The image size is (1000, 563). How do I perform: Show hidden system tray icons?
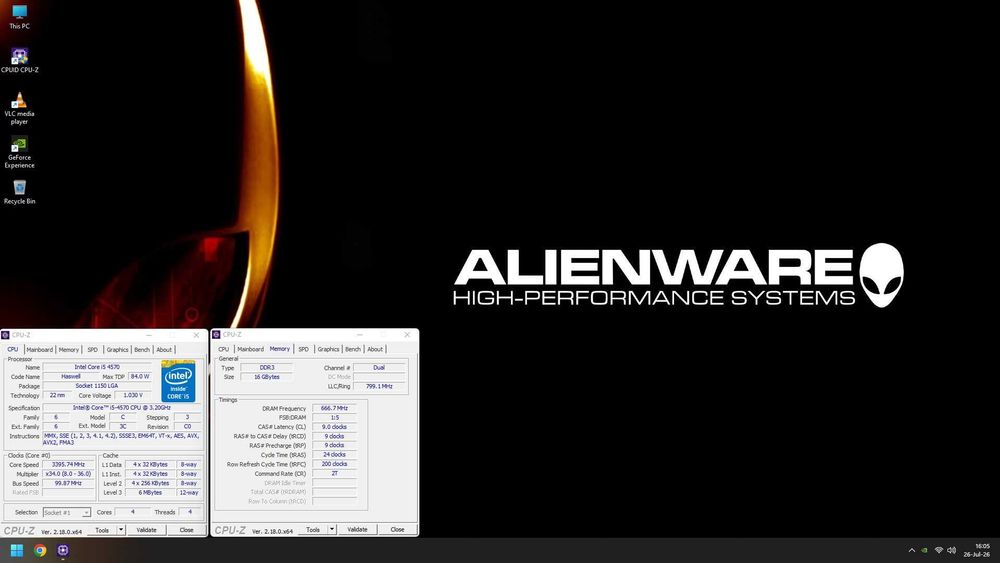[911, 550]
